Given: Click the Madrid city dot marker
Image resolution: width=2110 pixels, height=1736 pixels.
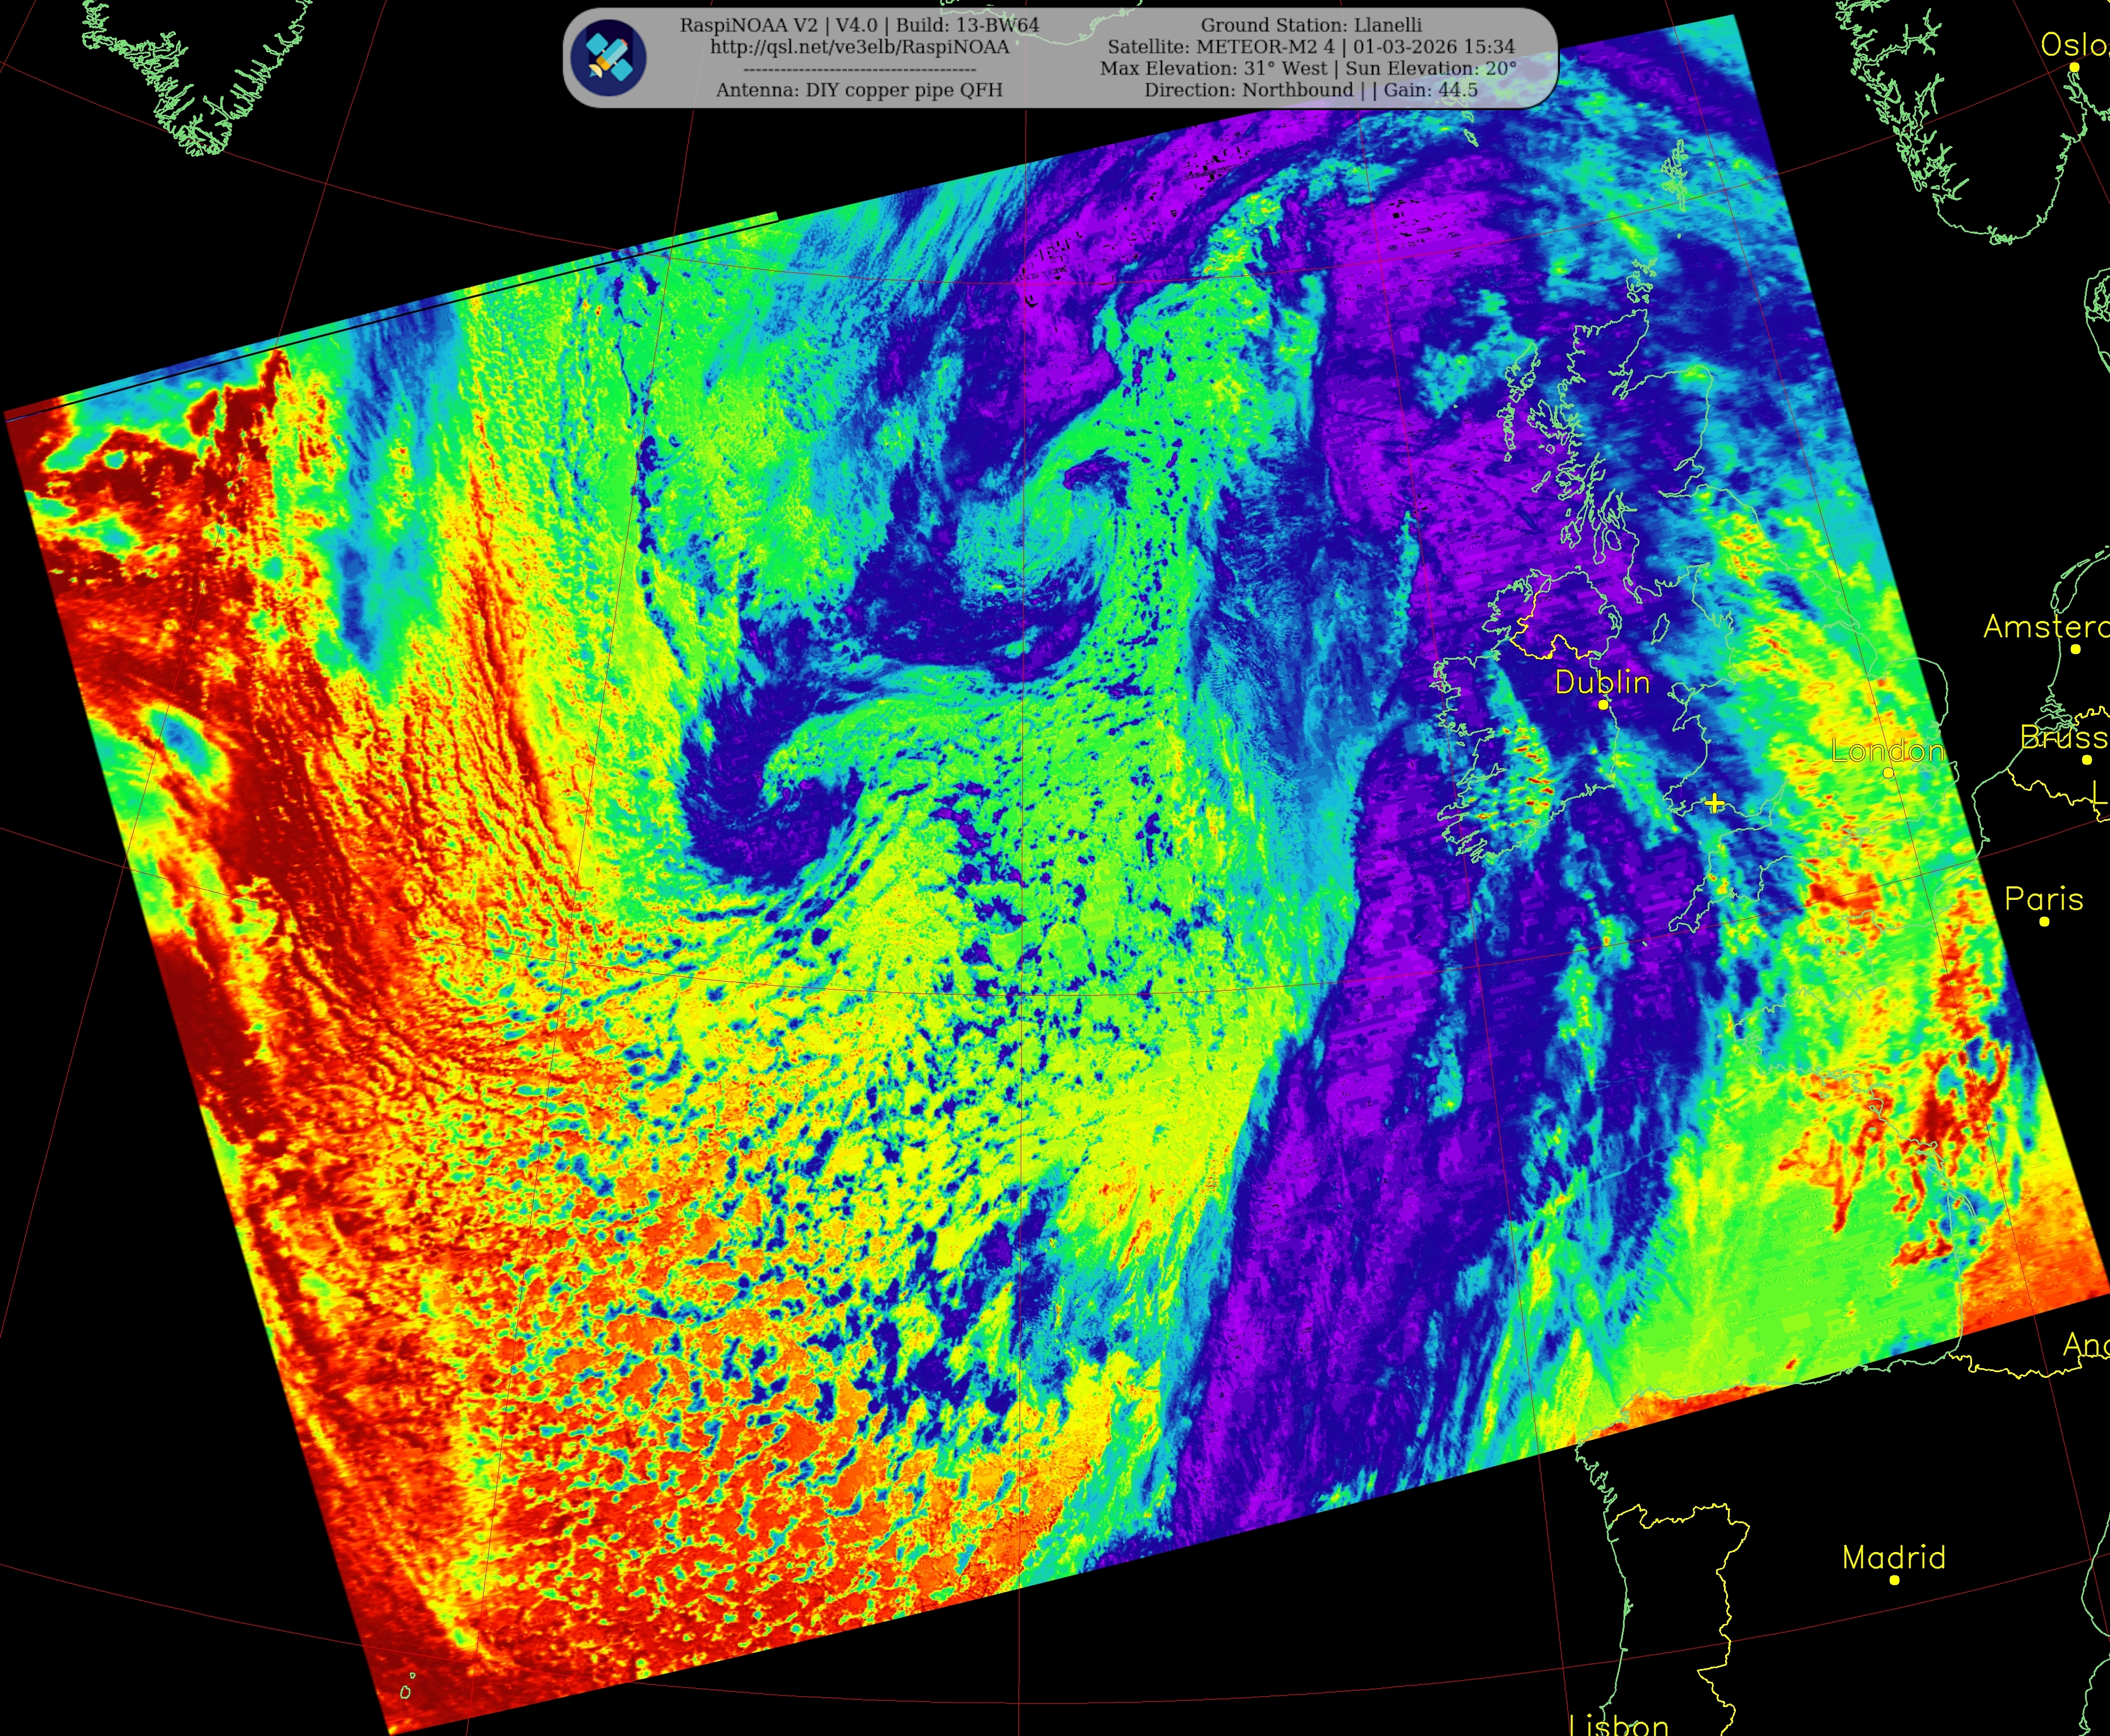Looking at the screenshot, I should [x=1894, y=1580].
